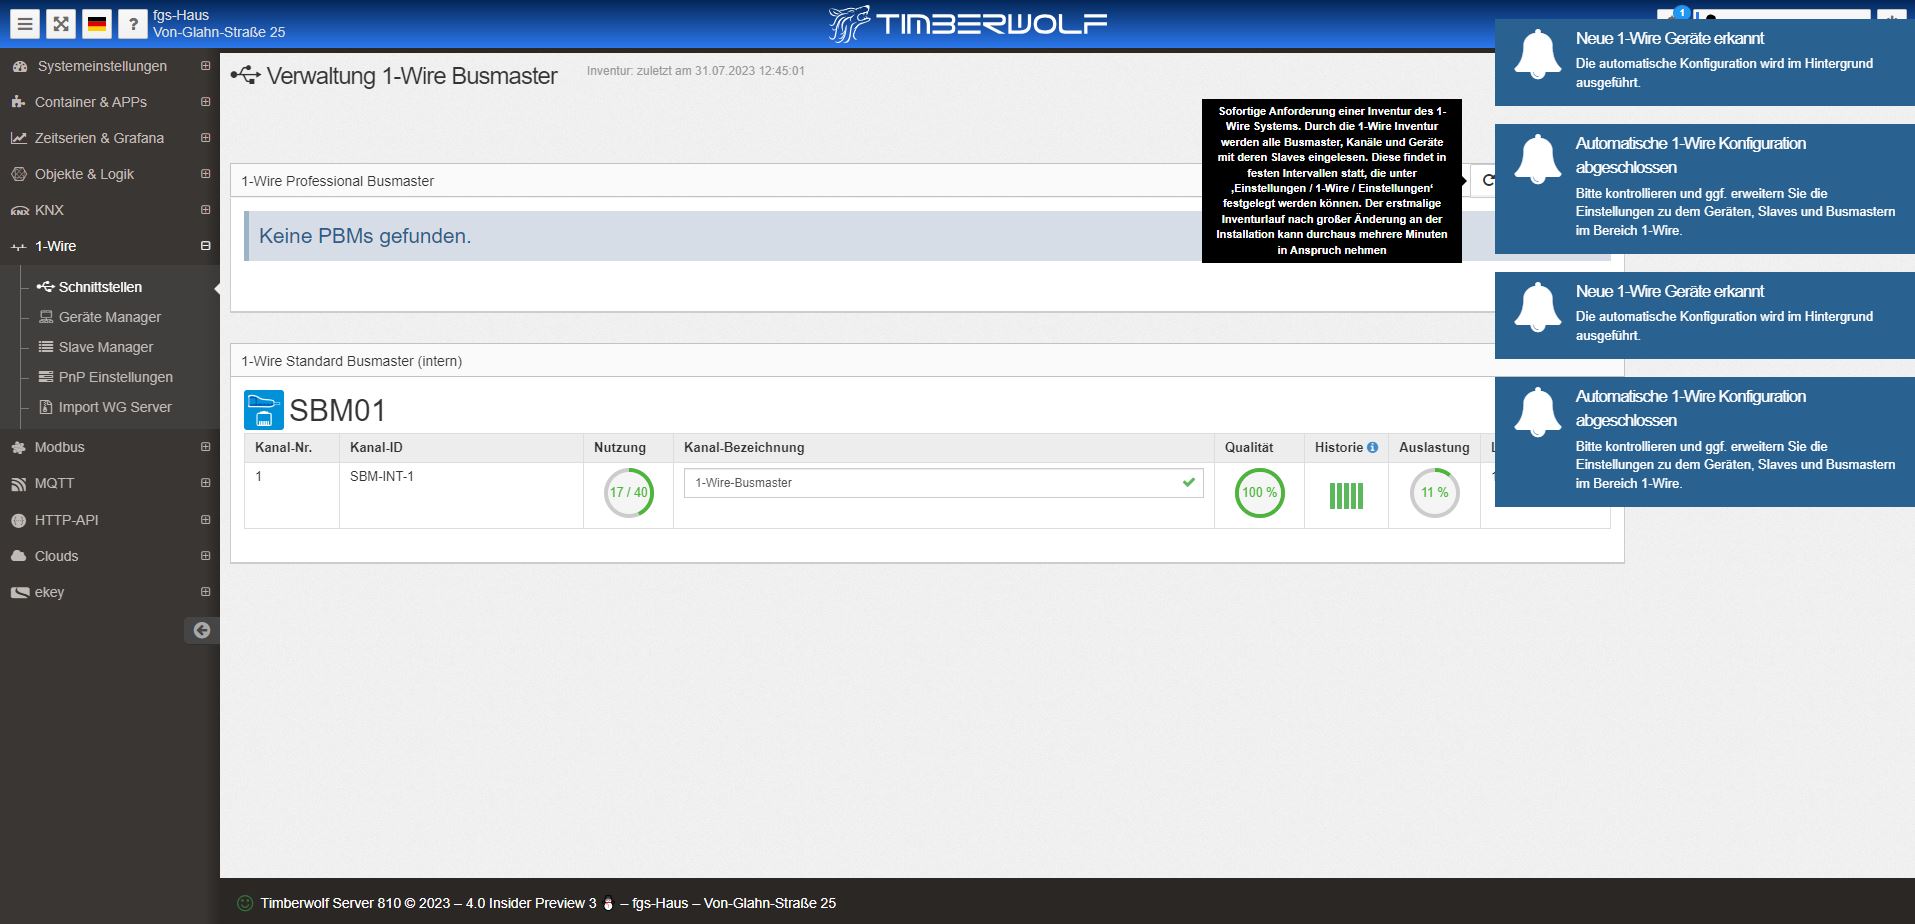This screenshot has width=1915, height=924.
Task: Open Import WG Server
Action: pyautogui.click(x=114, y=407)
